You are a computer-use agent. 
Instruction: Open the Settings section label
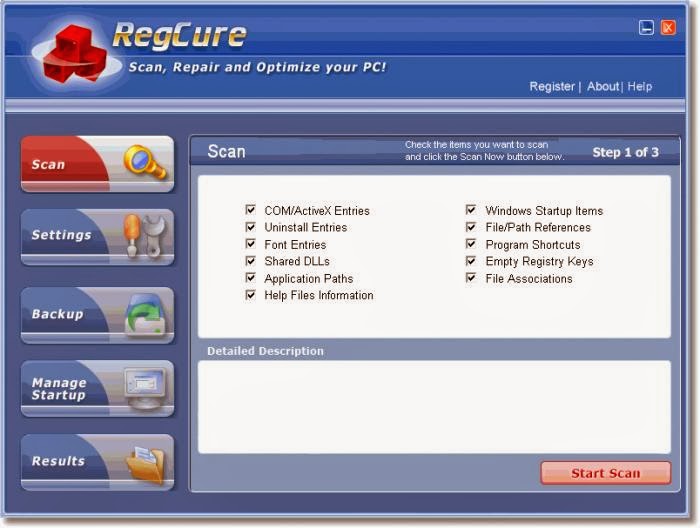pyautogui.click(x=61, y=235)
